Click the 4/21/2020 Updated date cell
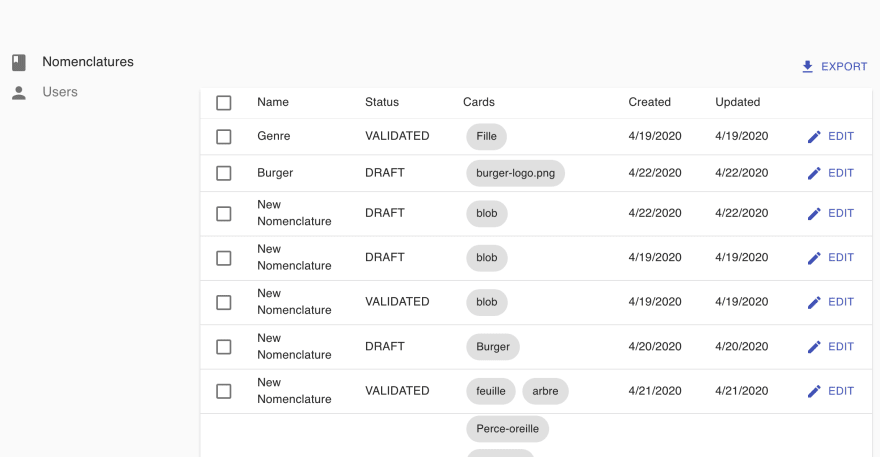Screen dimensions: 880x457 point(741,391)
